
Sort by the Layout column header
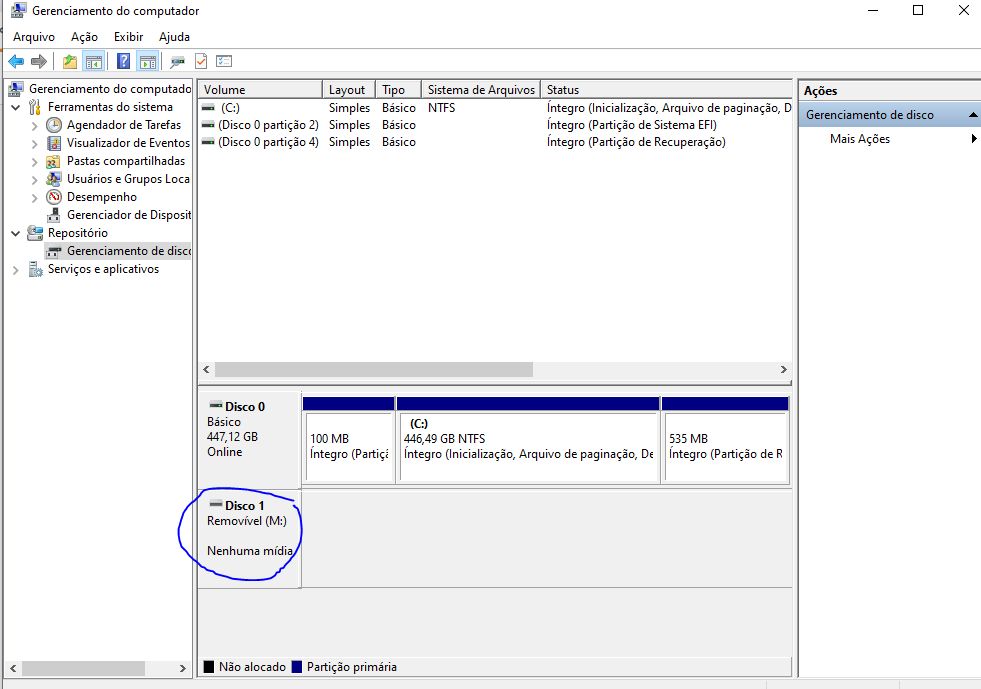(x=348, y=89)
